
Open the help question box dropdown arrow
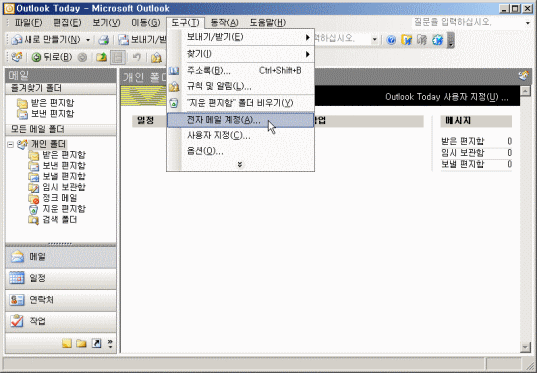[x=528, y=23]
